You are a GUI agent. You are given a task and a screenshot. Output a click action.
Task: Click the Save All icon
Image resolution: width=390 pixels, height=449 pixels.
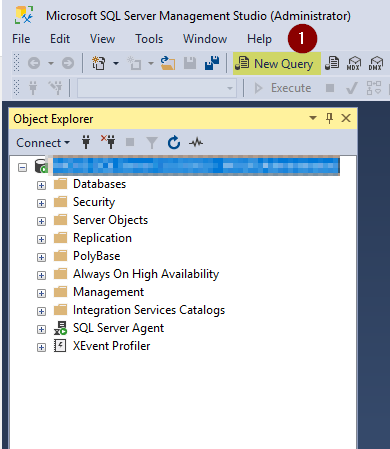tap(212, 63)
